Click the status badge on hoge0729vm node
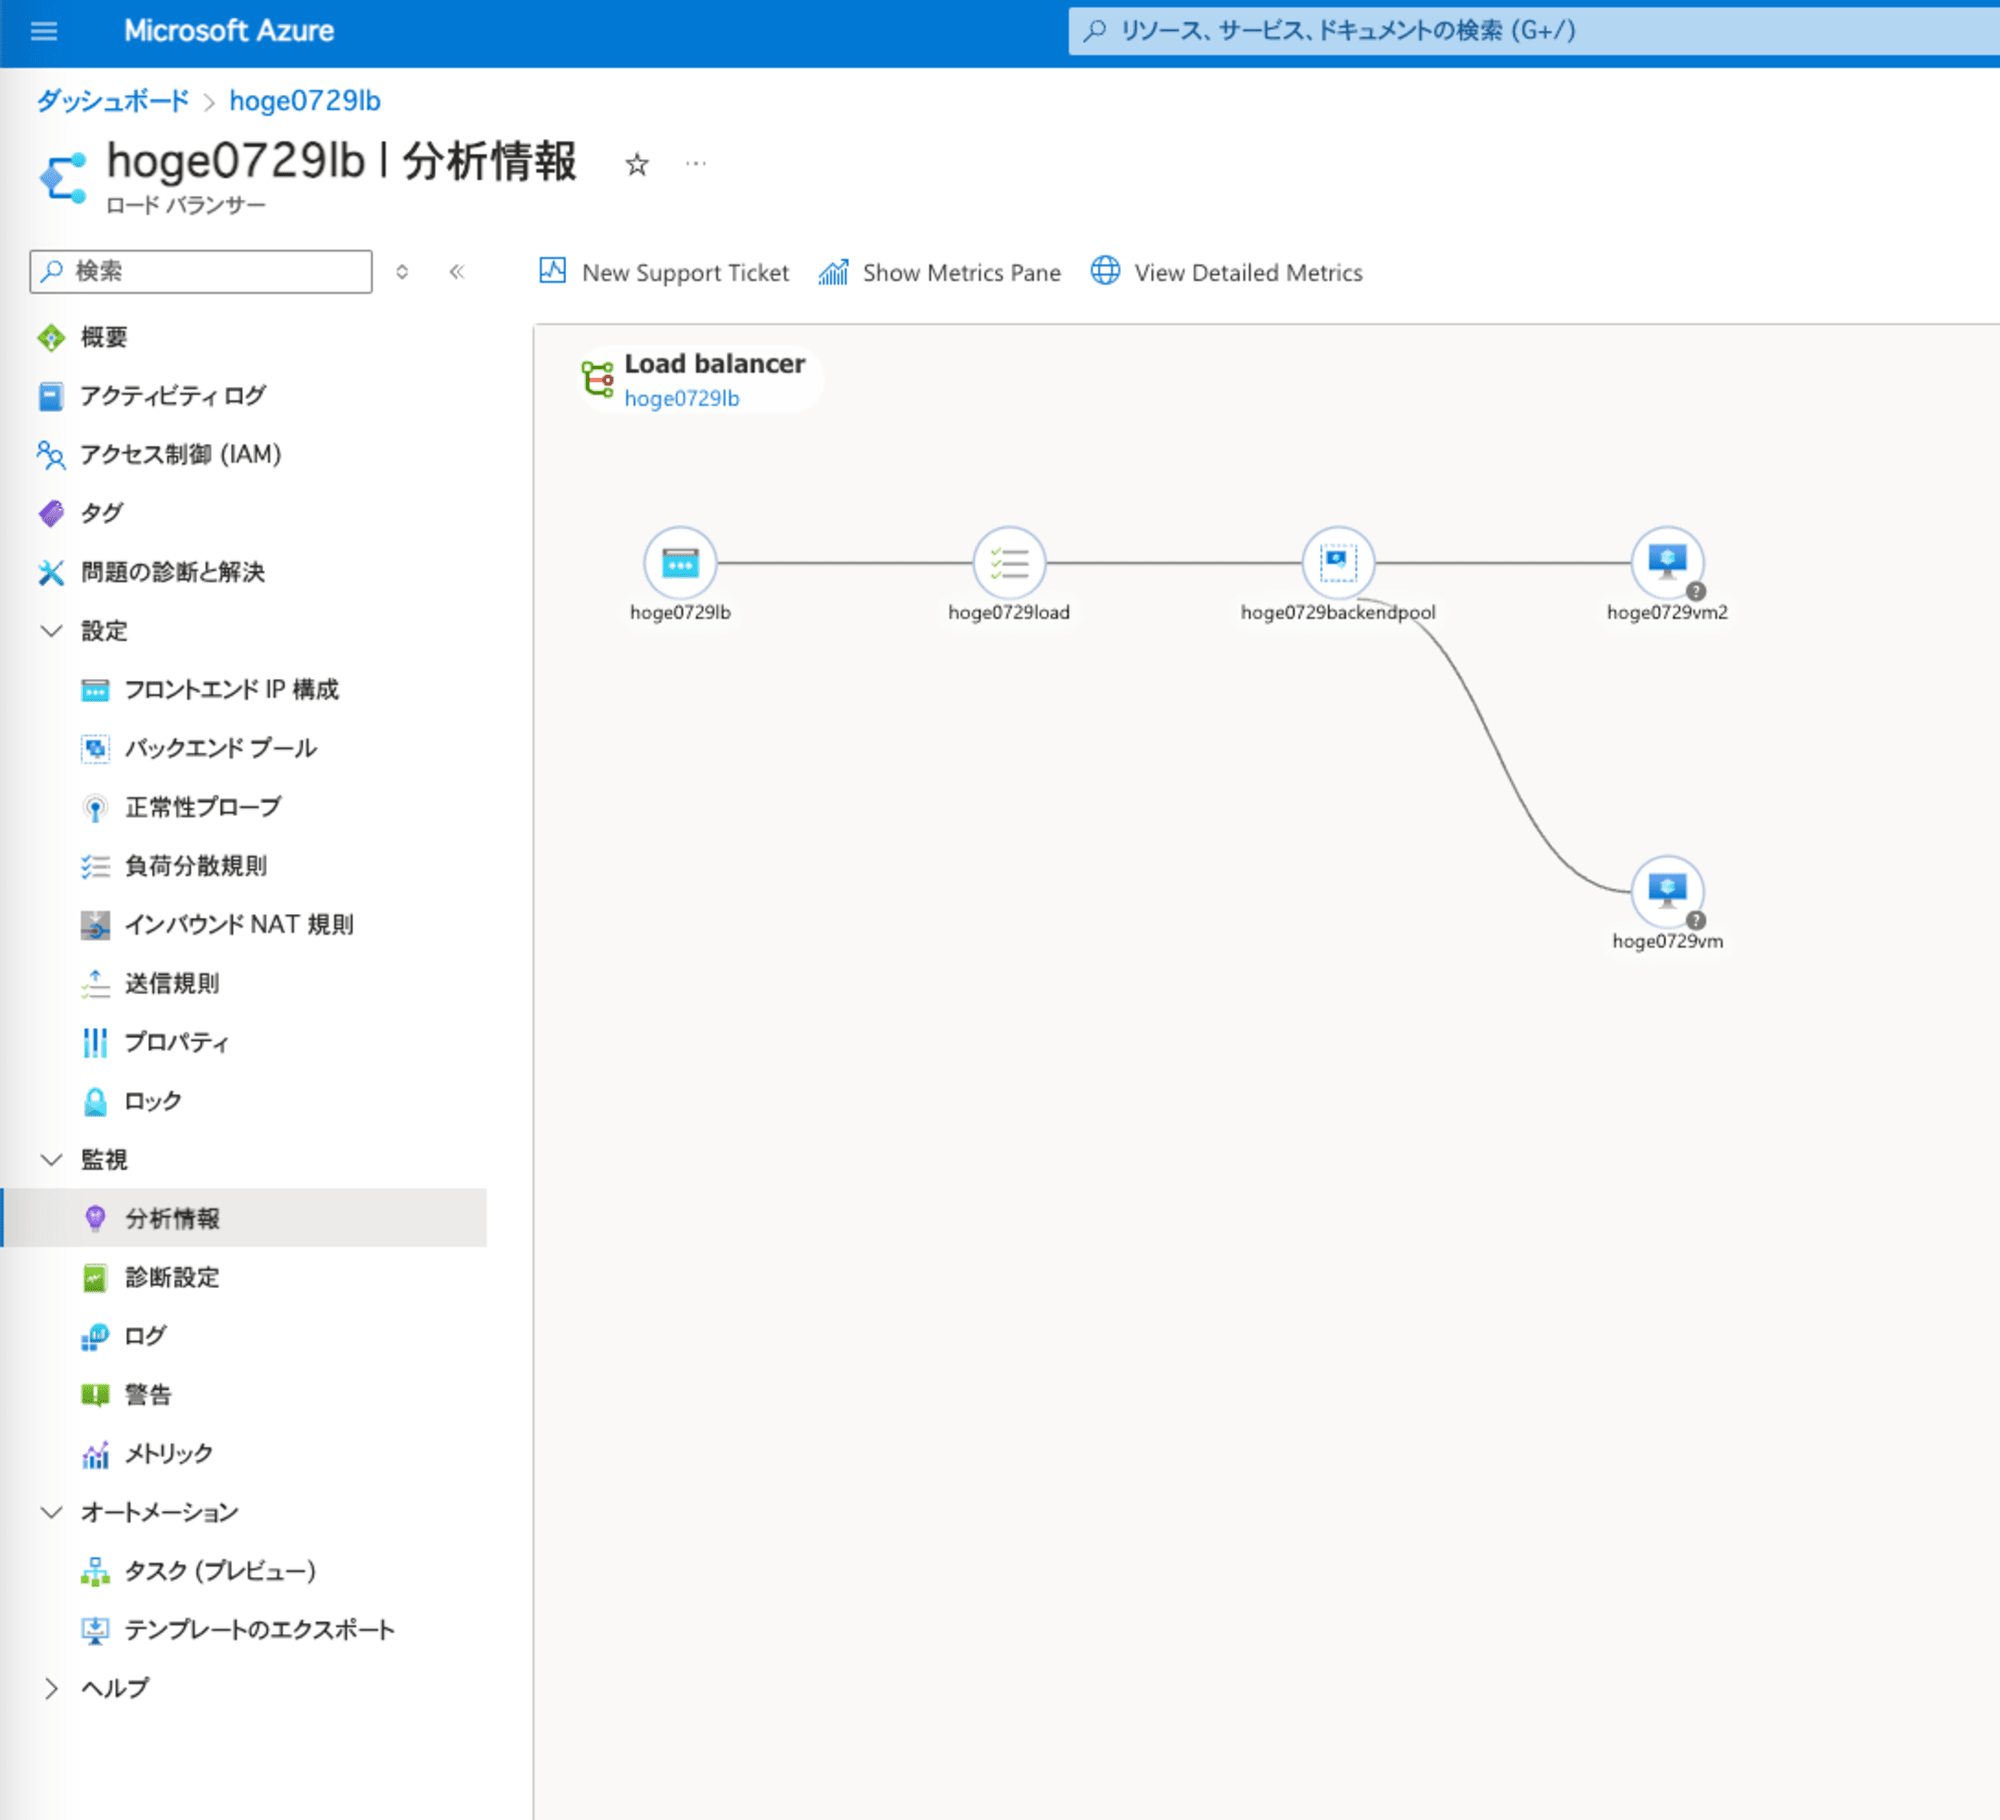The height and width of the screenshot is (1820, 2000). [1696, 920]
